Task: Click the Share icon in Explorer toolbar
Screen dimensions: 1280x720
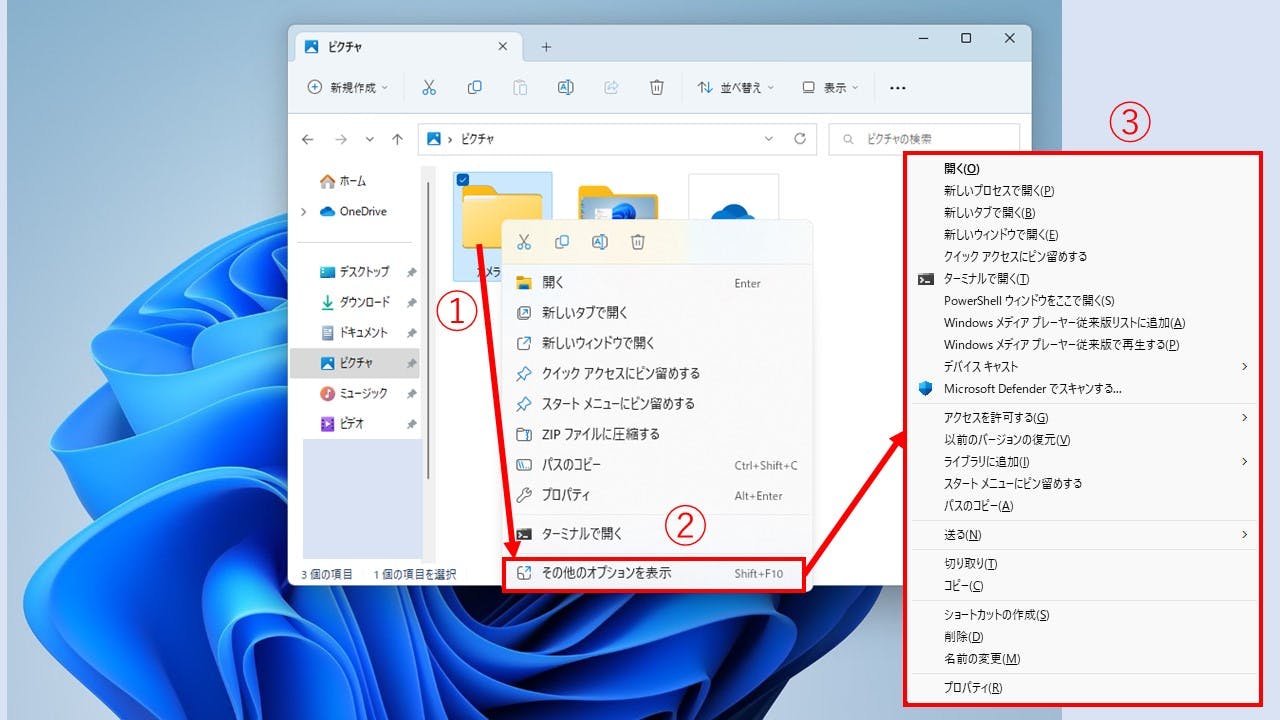Action: coord(611,88)
